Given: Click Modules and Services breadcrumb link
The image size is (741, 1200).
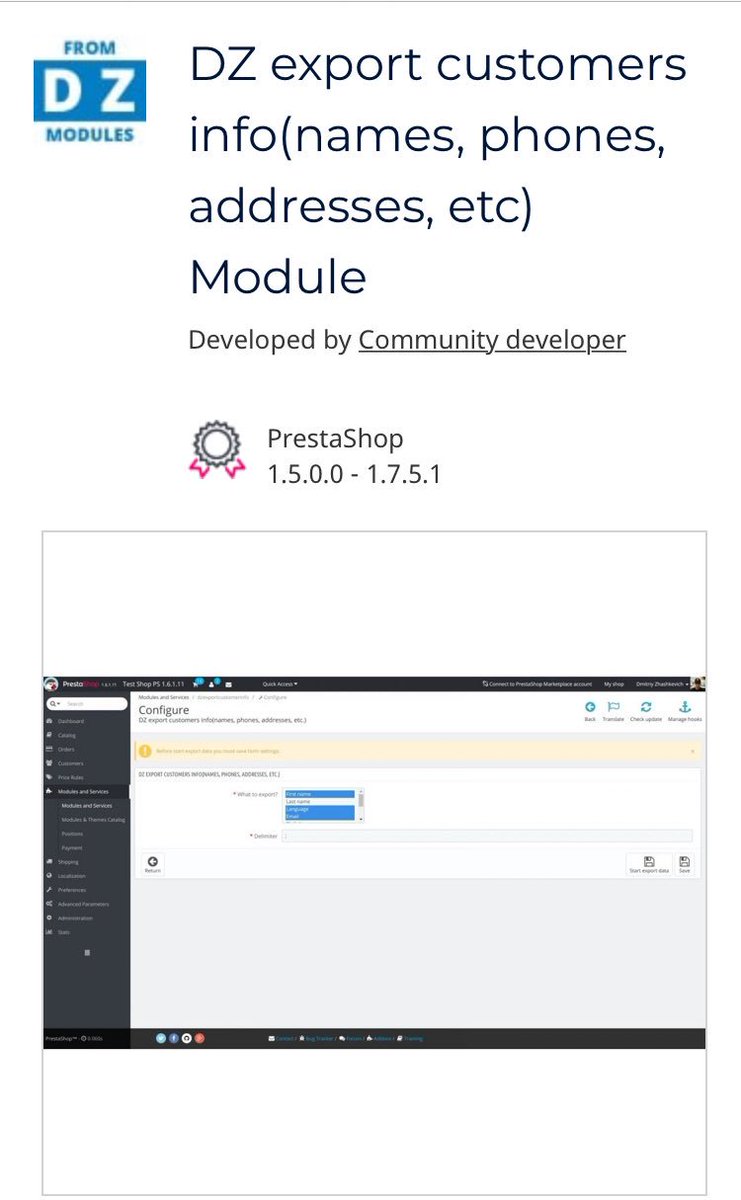Looking at the screenshot, I should click(163, 697).
